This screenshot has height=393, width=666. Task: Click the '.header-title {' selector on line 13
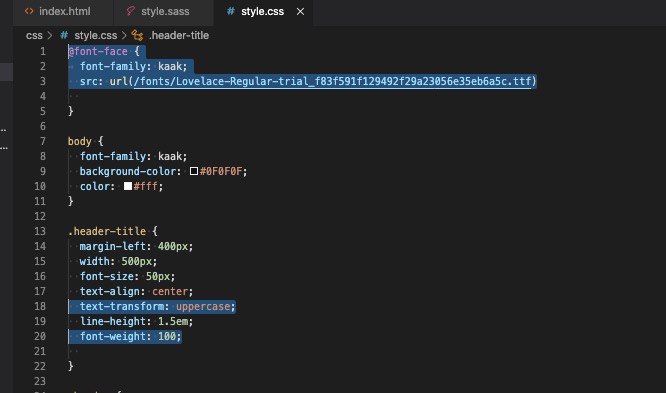tap(113, 231)
